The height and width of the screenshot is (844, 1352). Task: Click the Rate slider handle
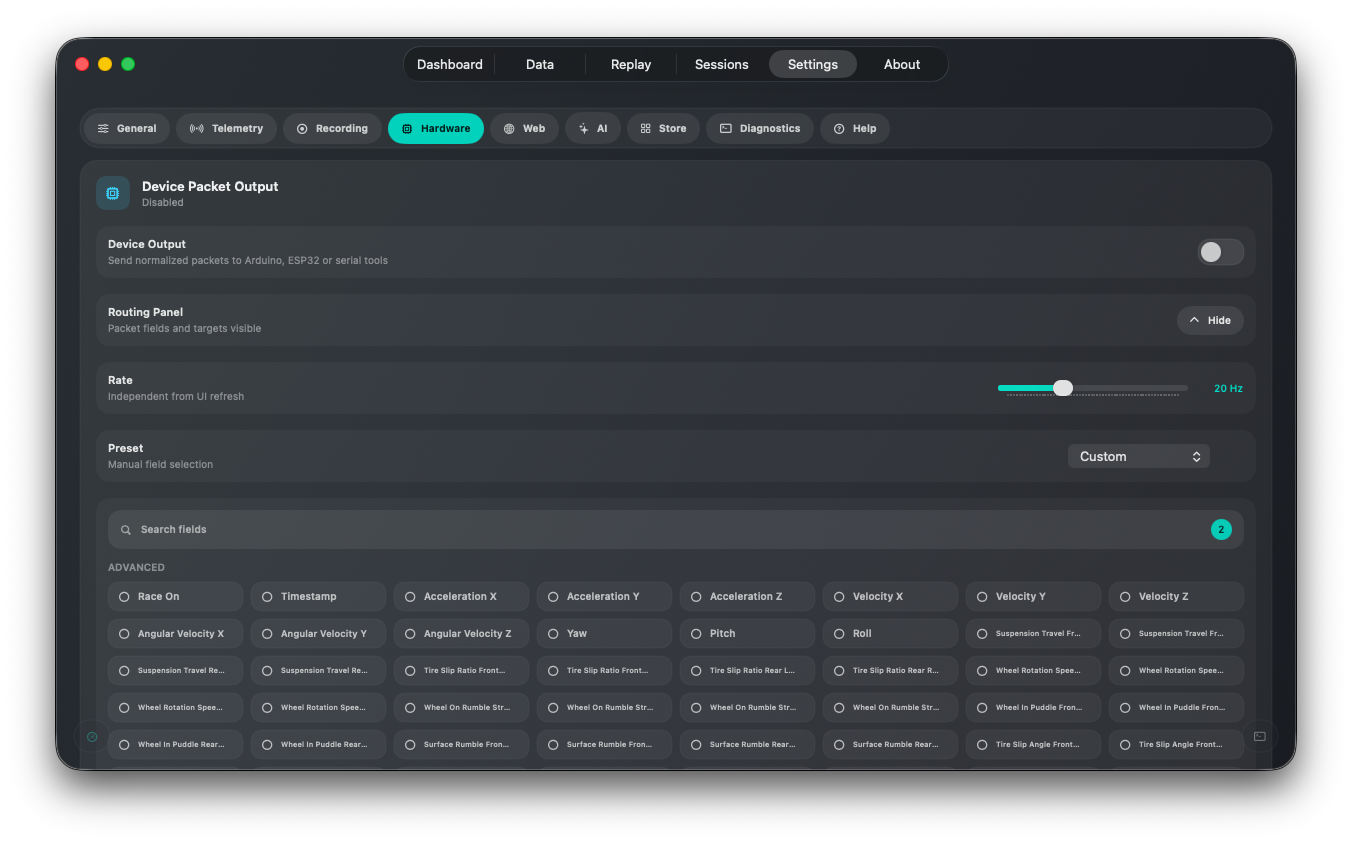[x=1063, y=388]
